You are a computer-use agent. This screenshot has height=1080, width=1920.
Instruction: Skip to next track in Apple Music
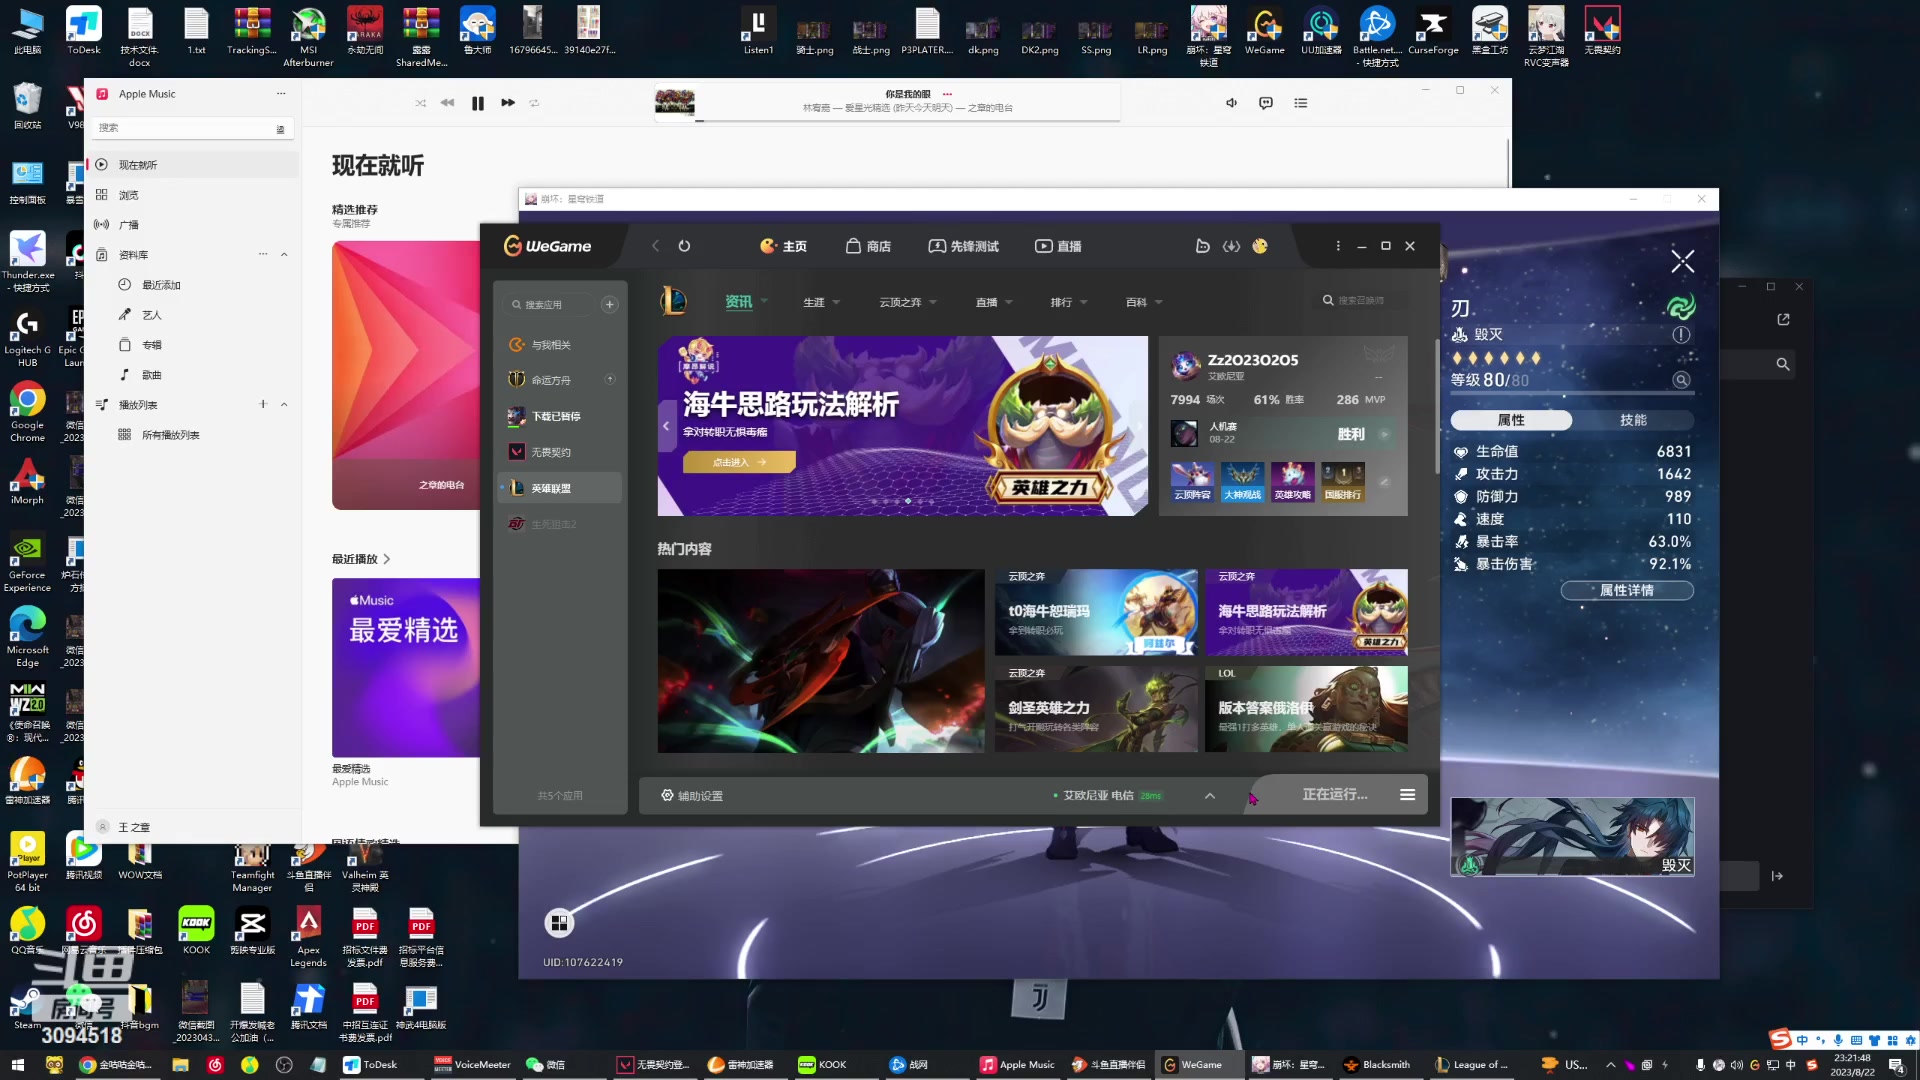point(508,103)
